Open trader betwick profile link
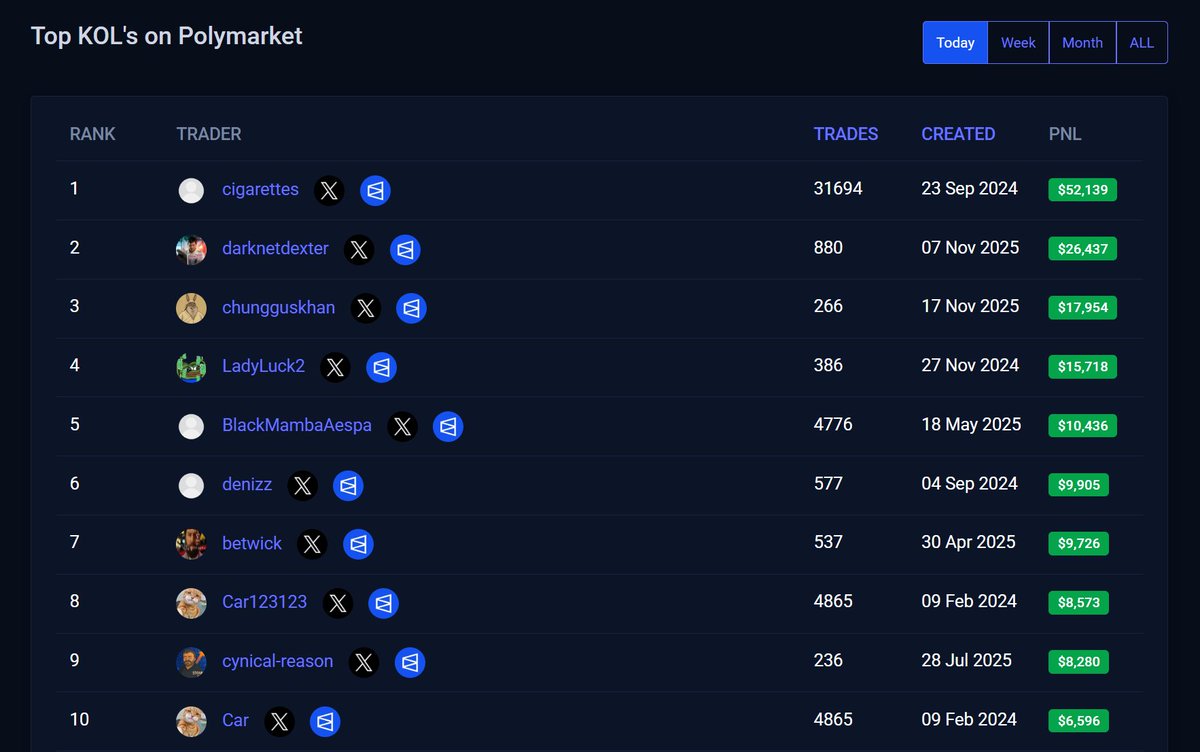The height and width of the screenshot is (752, 1200). coord(252,543)
